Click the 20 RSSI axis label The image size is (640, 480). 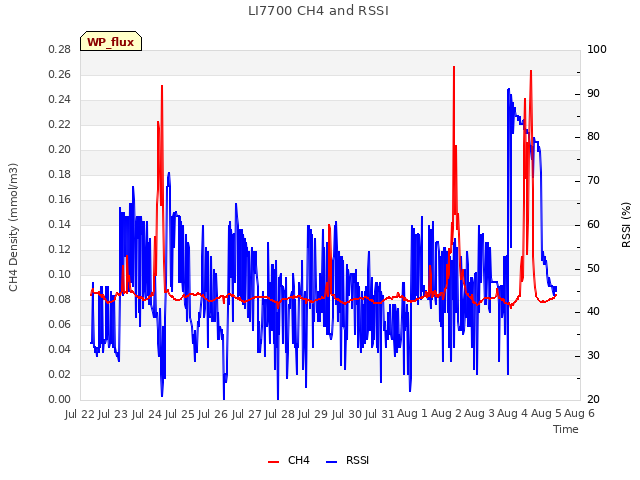(593, 399)
